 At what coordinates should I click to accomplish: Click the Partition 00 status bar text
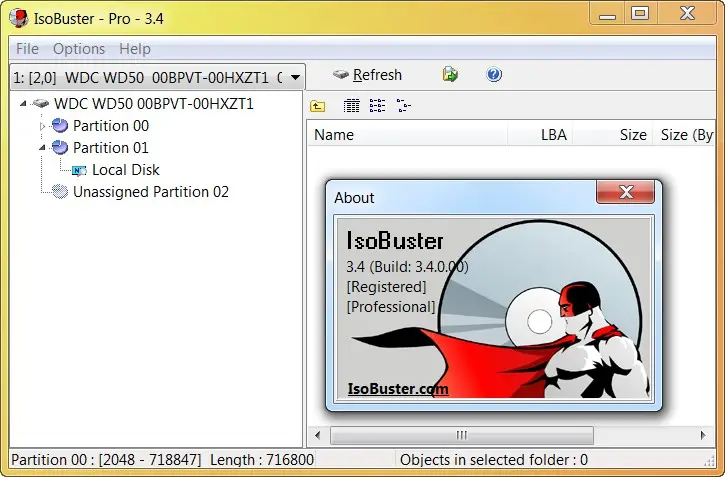pos(162,459)
